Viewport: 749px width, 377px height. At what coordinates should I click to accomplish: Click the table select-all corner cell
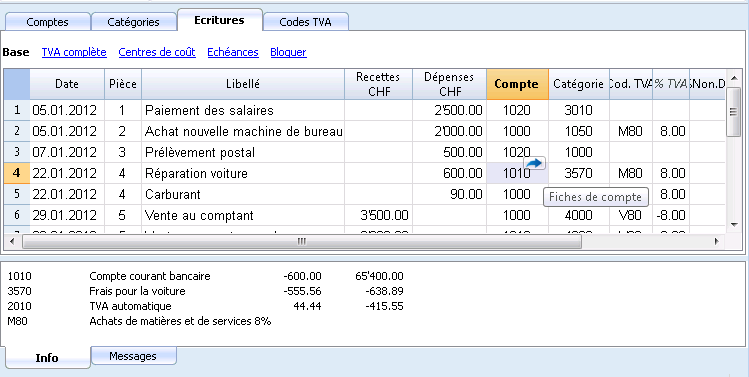point(17,84)
